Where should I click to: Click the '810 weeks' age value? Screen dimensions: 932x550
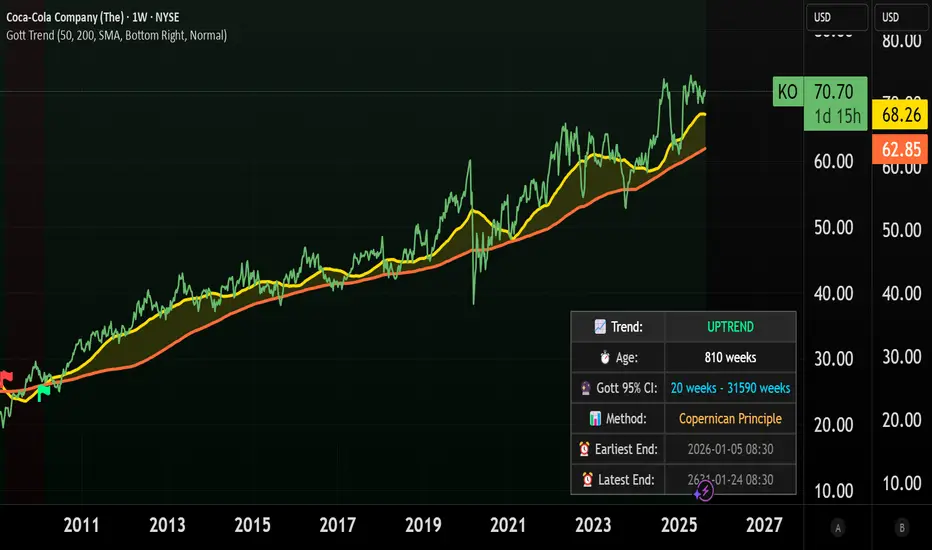click(730, 357)
